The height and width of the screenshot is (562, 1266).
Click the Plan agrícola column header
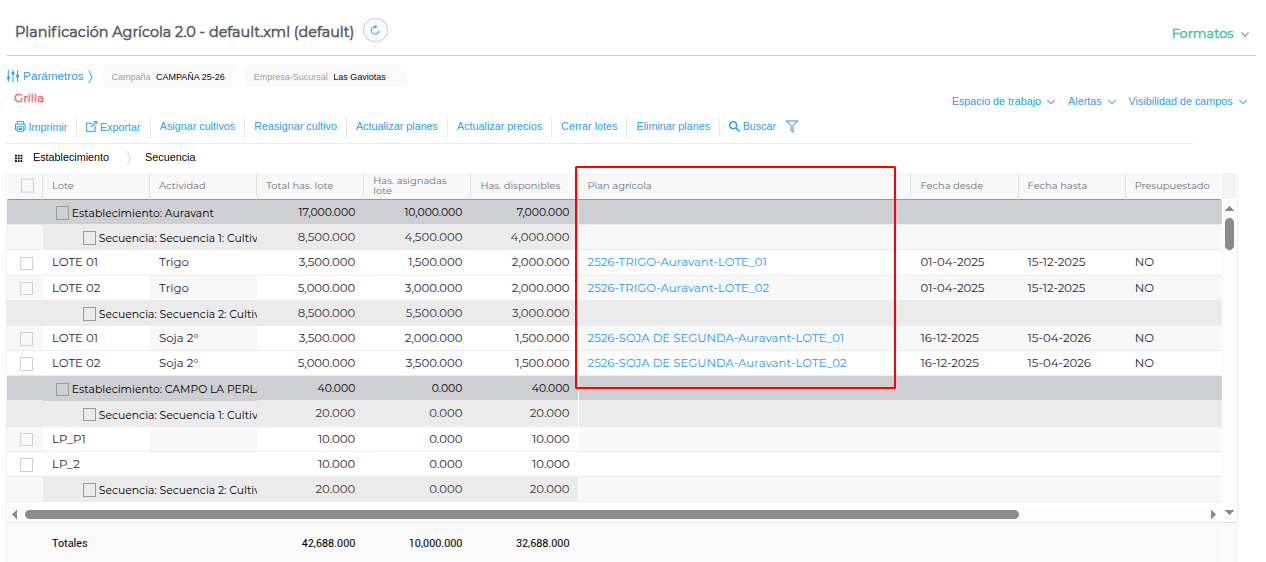coord(620,186)
